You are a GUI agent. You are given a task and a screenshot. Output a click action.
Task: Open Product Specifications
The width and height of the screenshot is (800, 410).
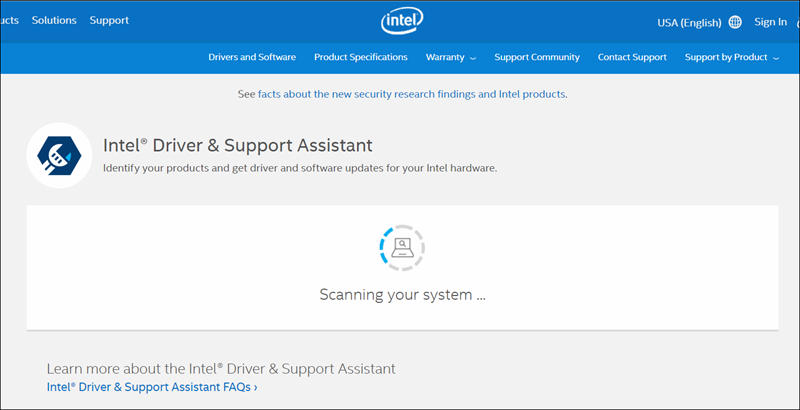coord(361,57)
